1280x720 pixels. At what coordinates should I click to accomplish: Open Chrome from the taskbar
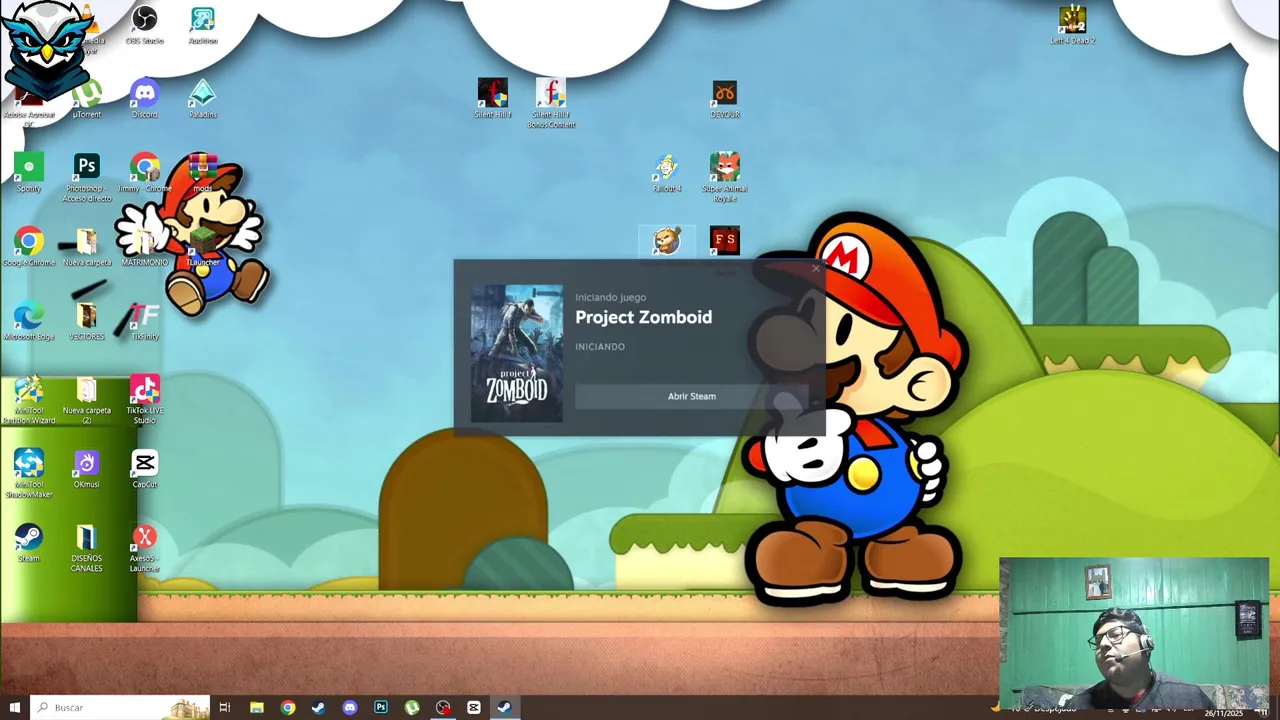[288, 707]
